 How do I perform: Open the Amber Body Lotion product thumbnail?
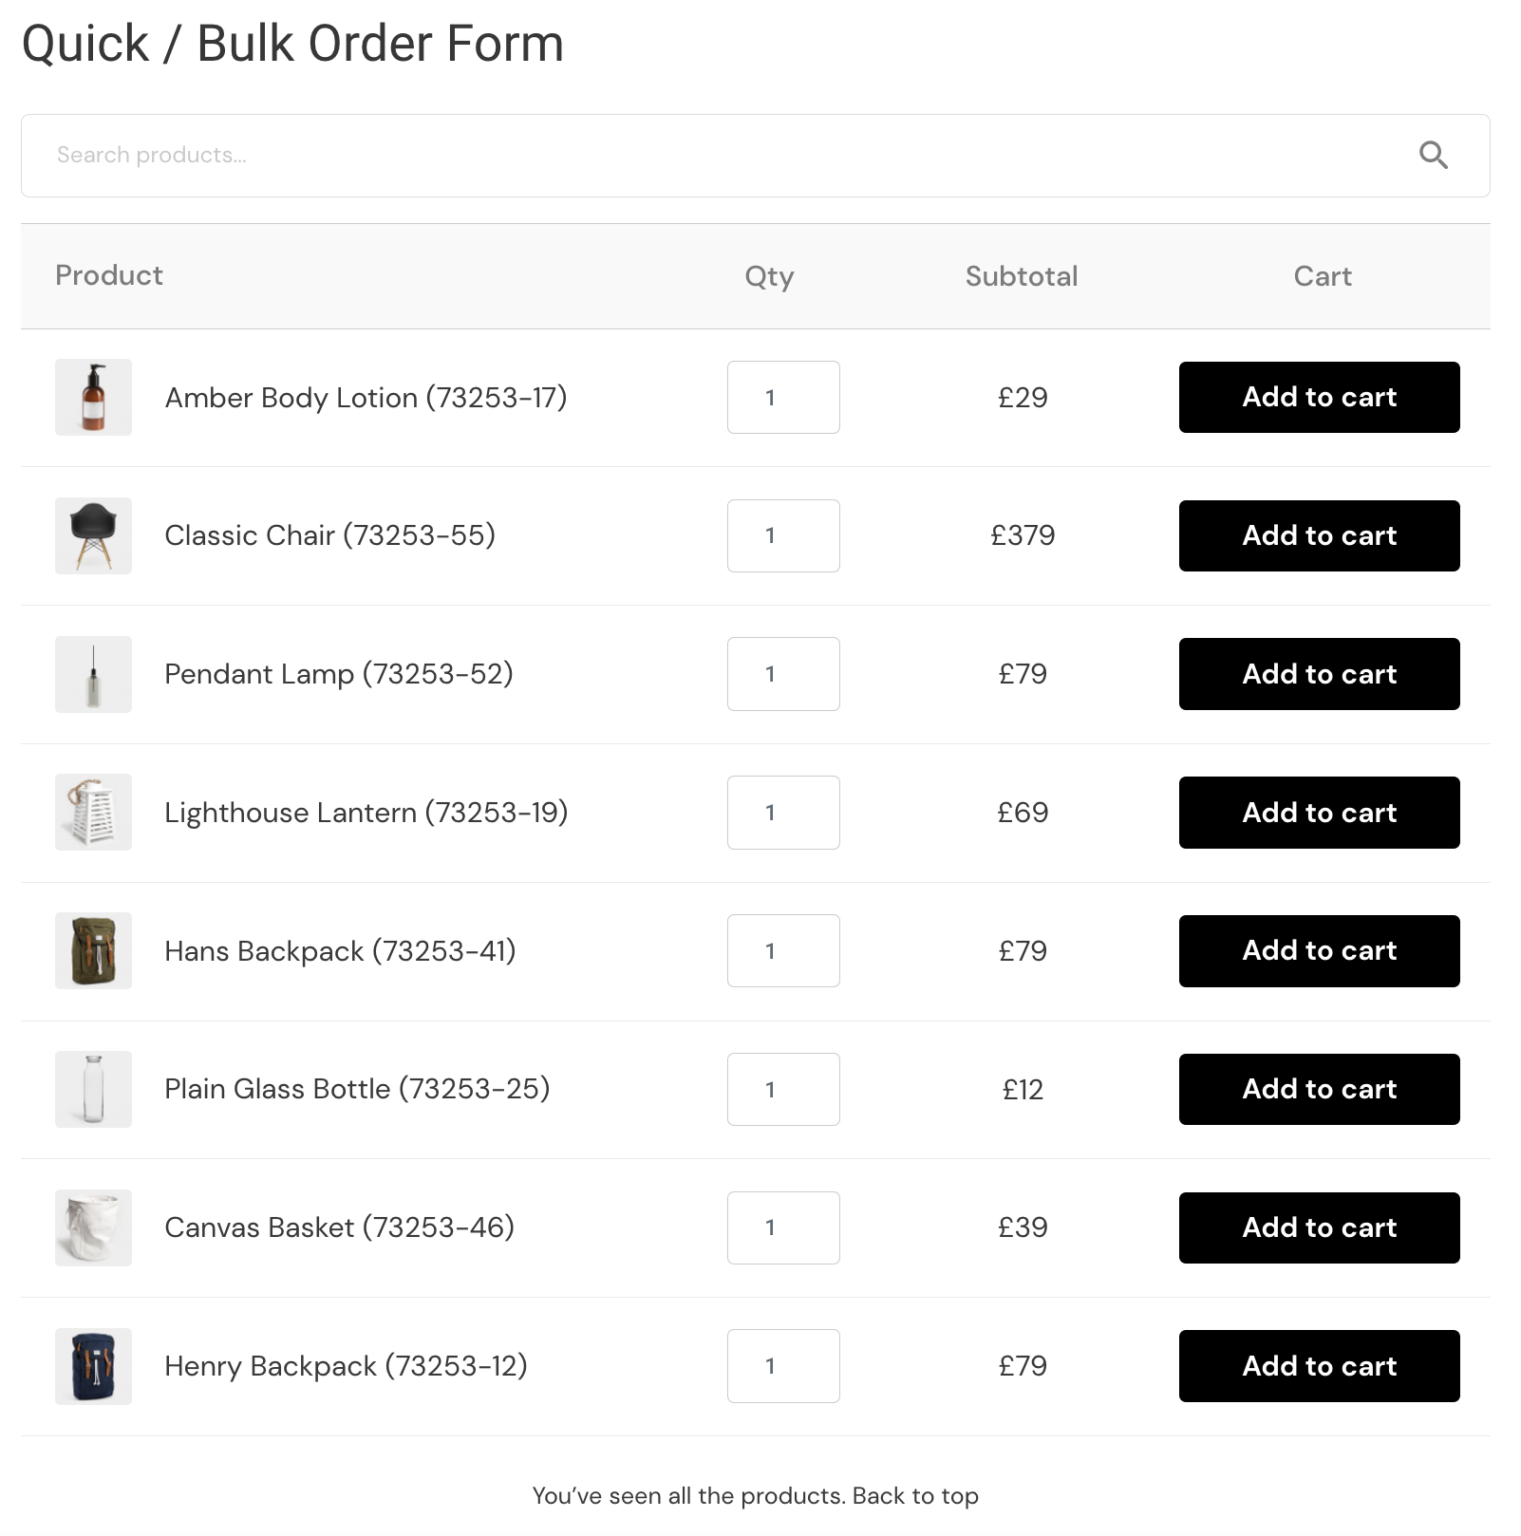[x=93, y=397]
